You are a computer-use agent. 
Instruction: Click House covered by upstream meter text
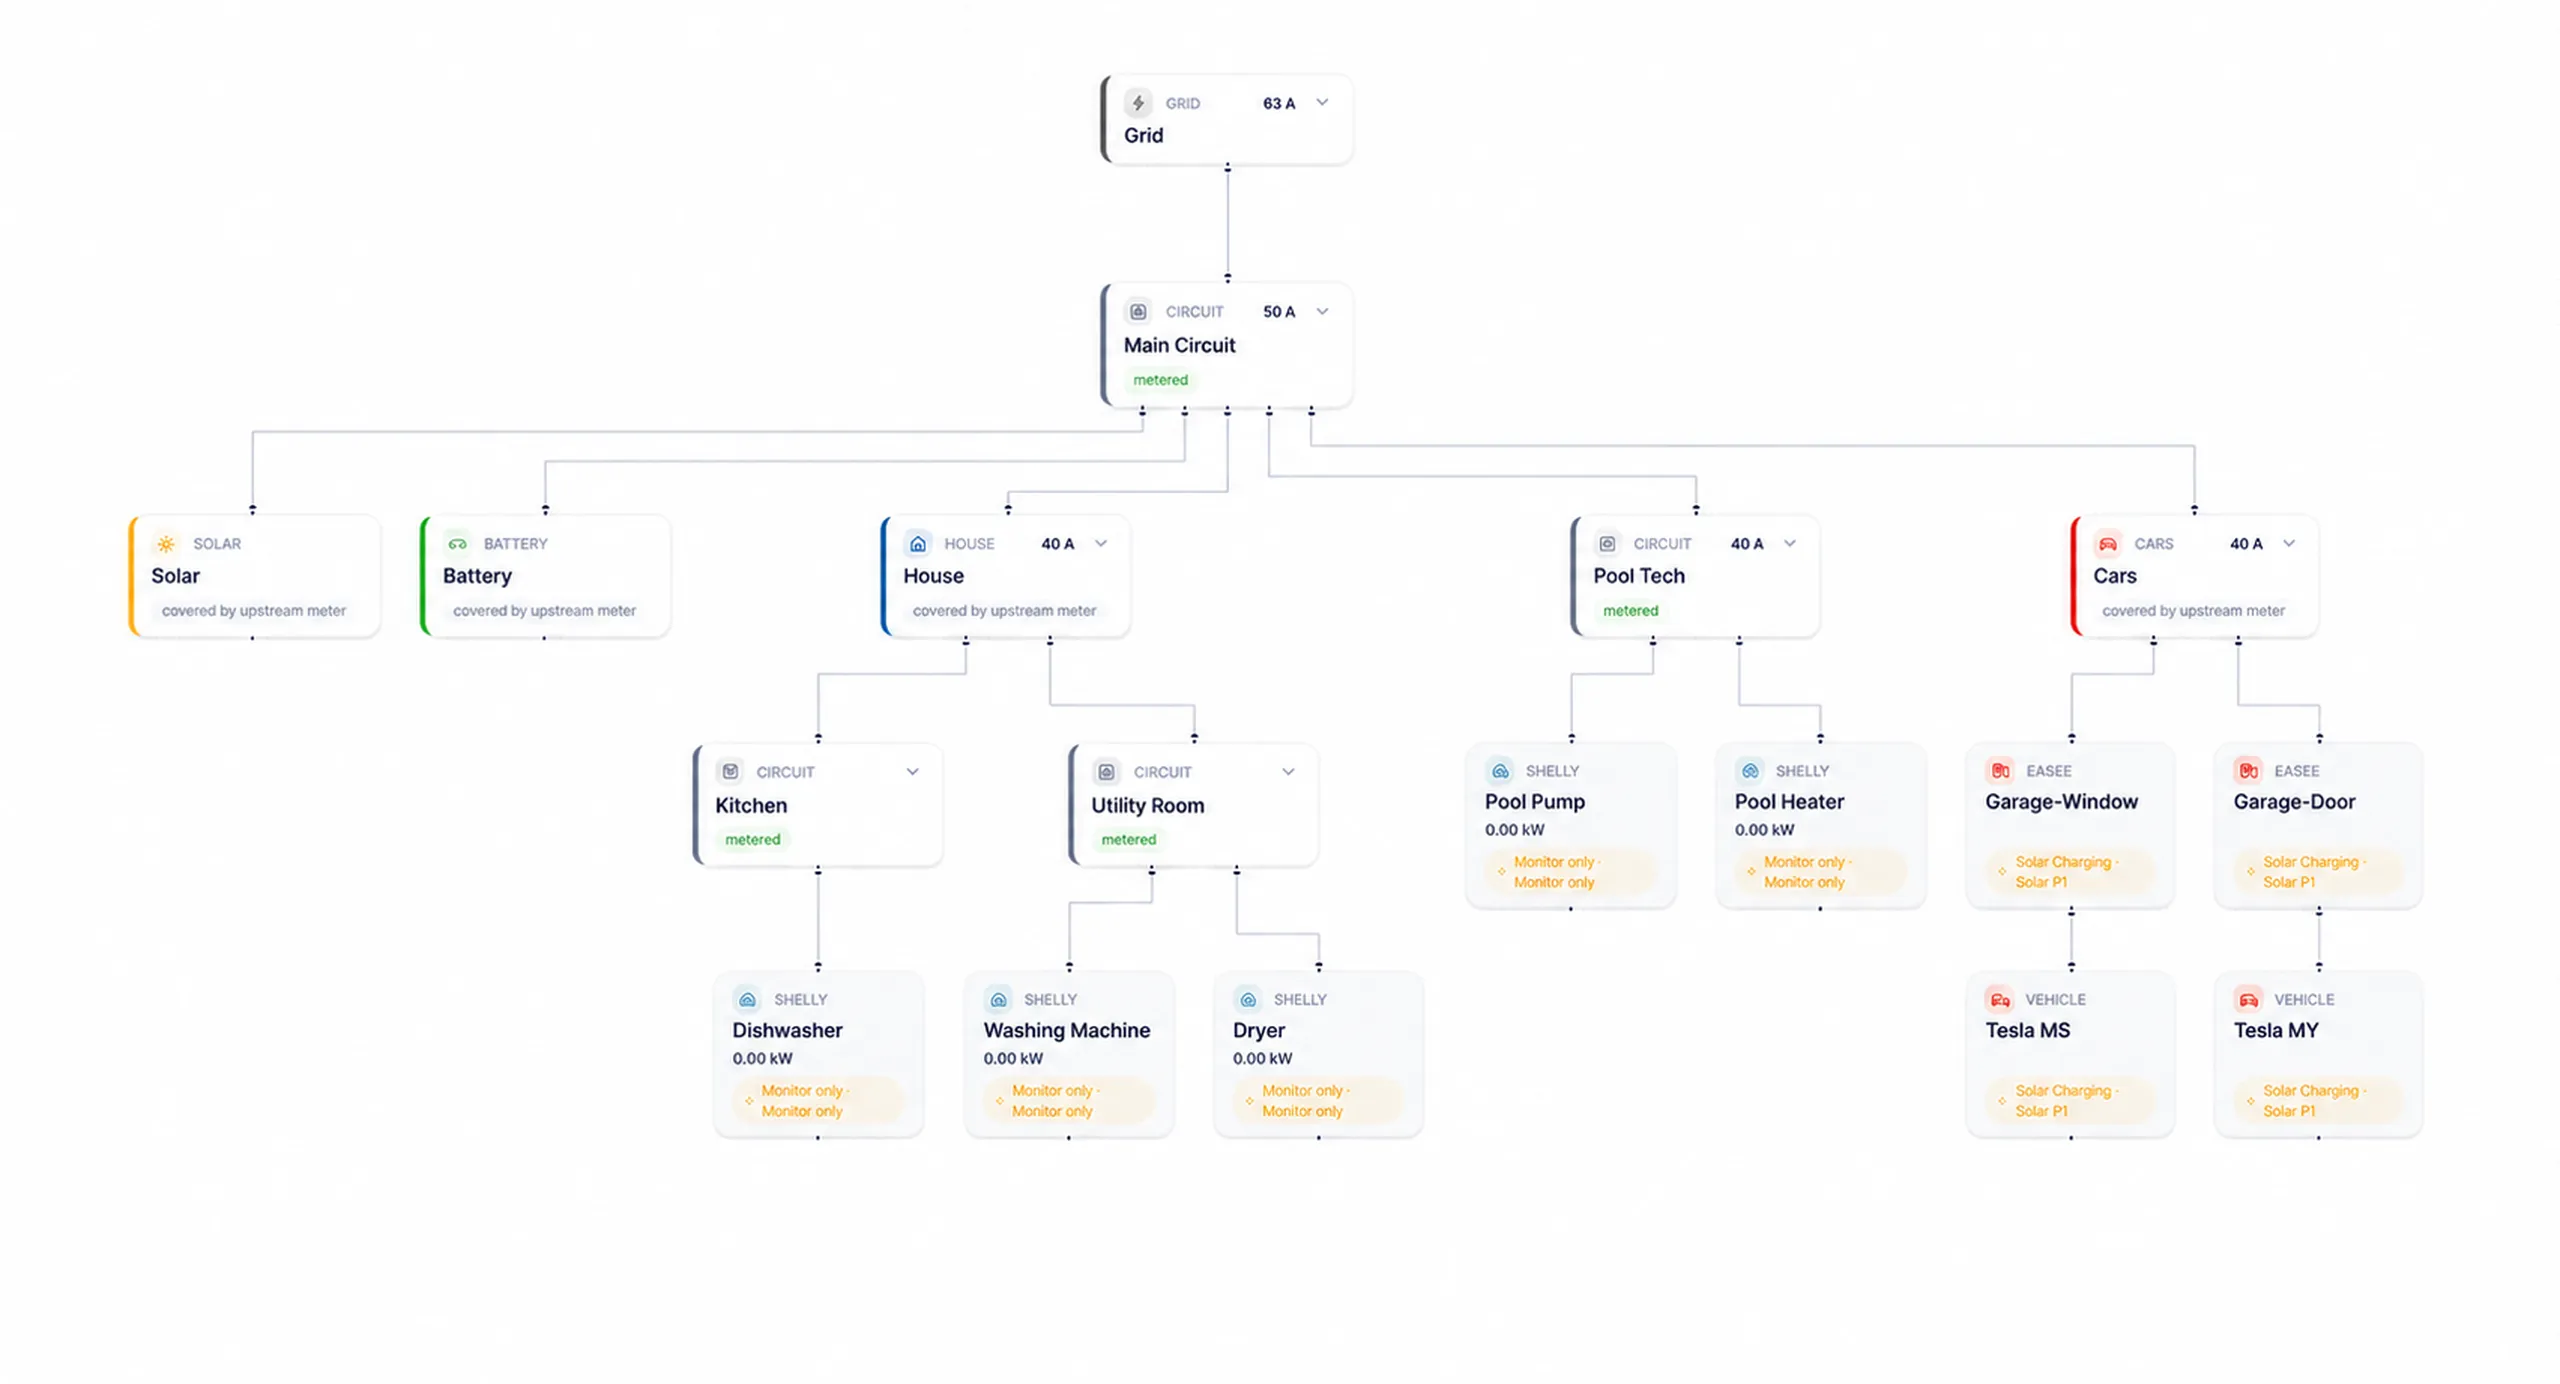(1004, 610)
